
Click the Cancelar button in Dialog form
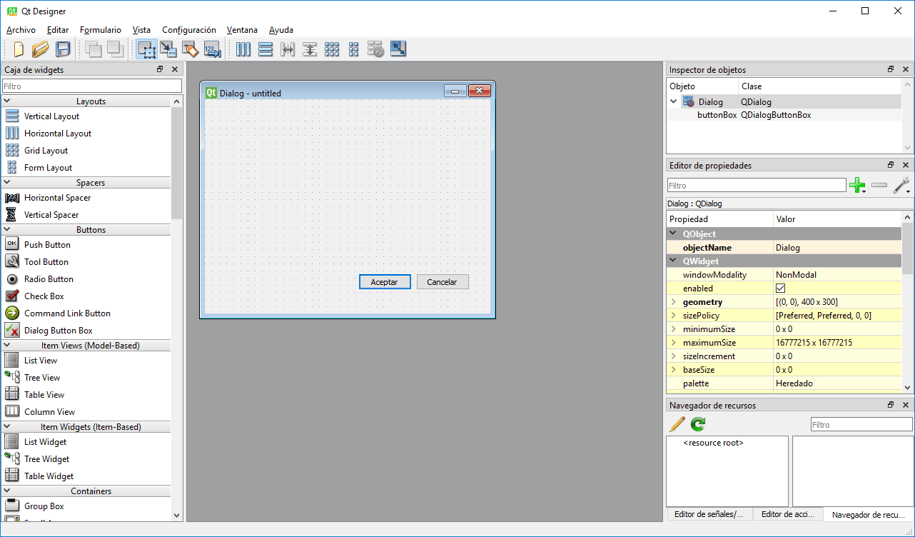tap(442, 282)
